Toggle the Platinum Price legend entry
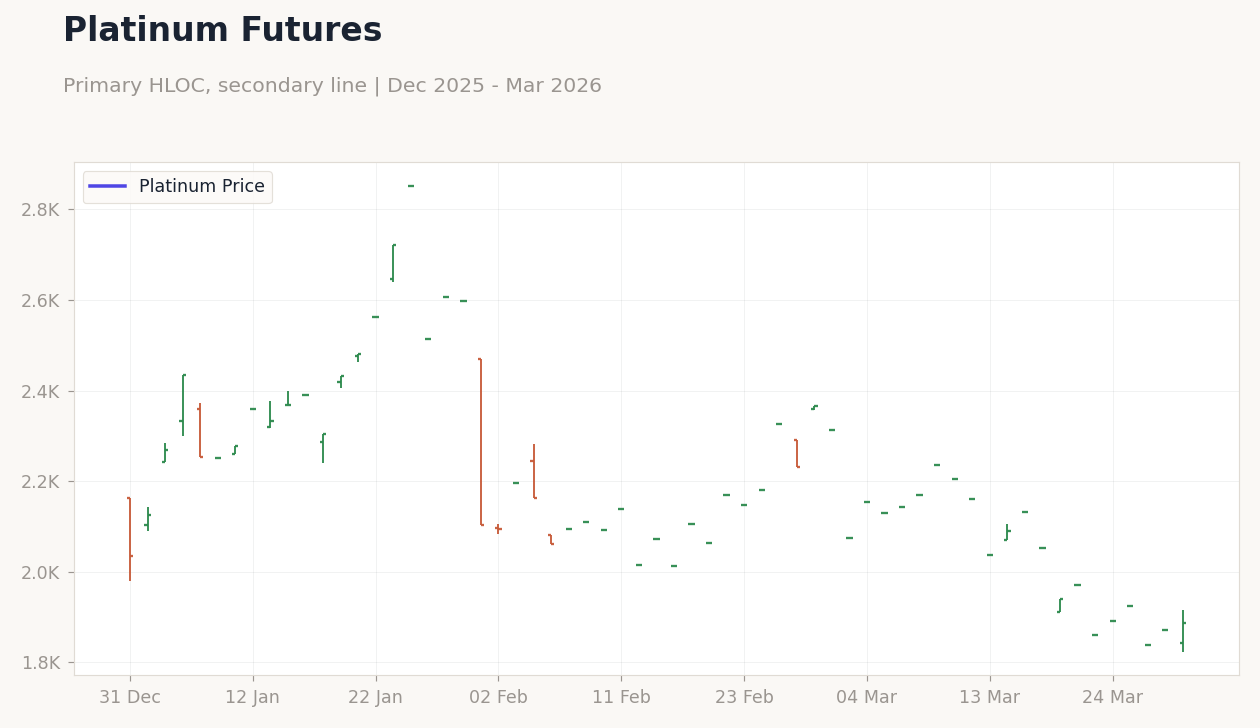 point(177,187)
